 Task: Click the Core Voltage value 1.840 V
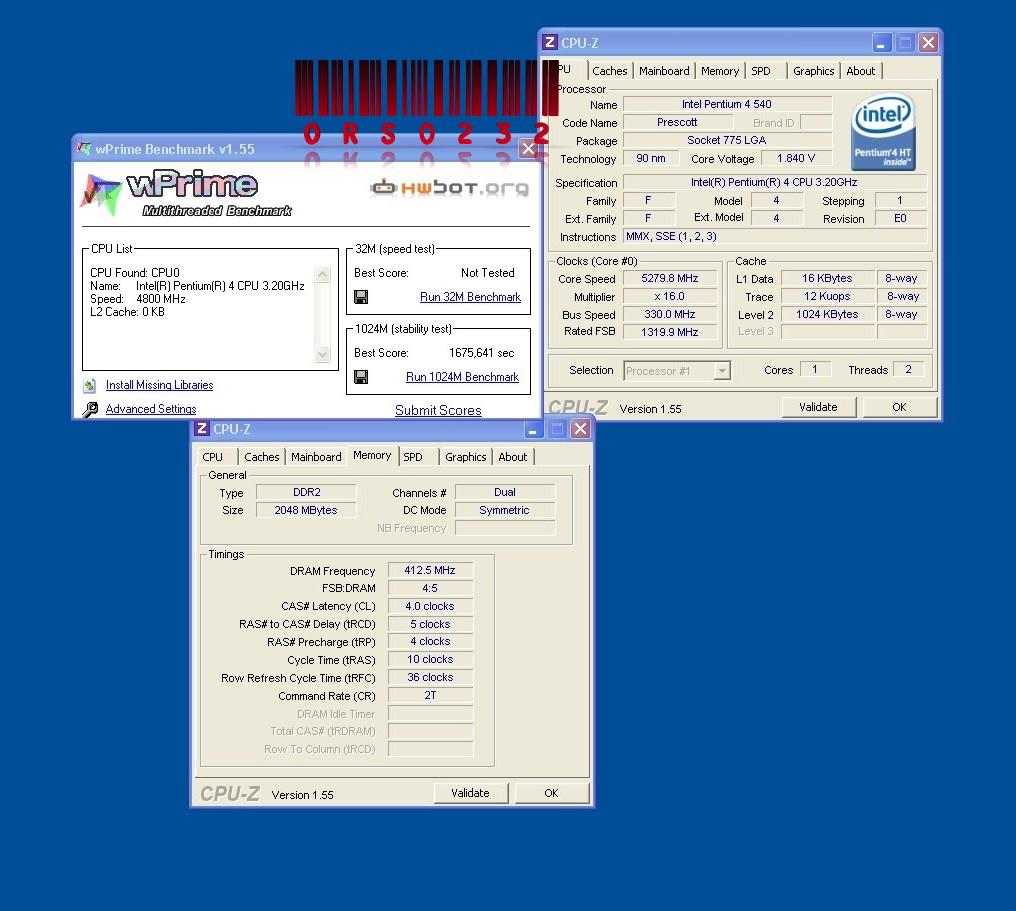796,159
